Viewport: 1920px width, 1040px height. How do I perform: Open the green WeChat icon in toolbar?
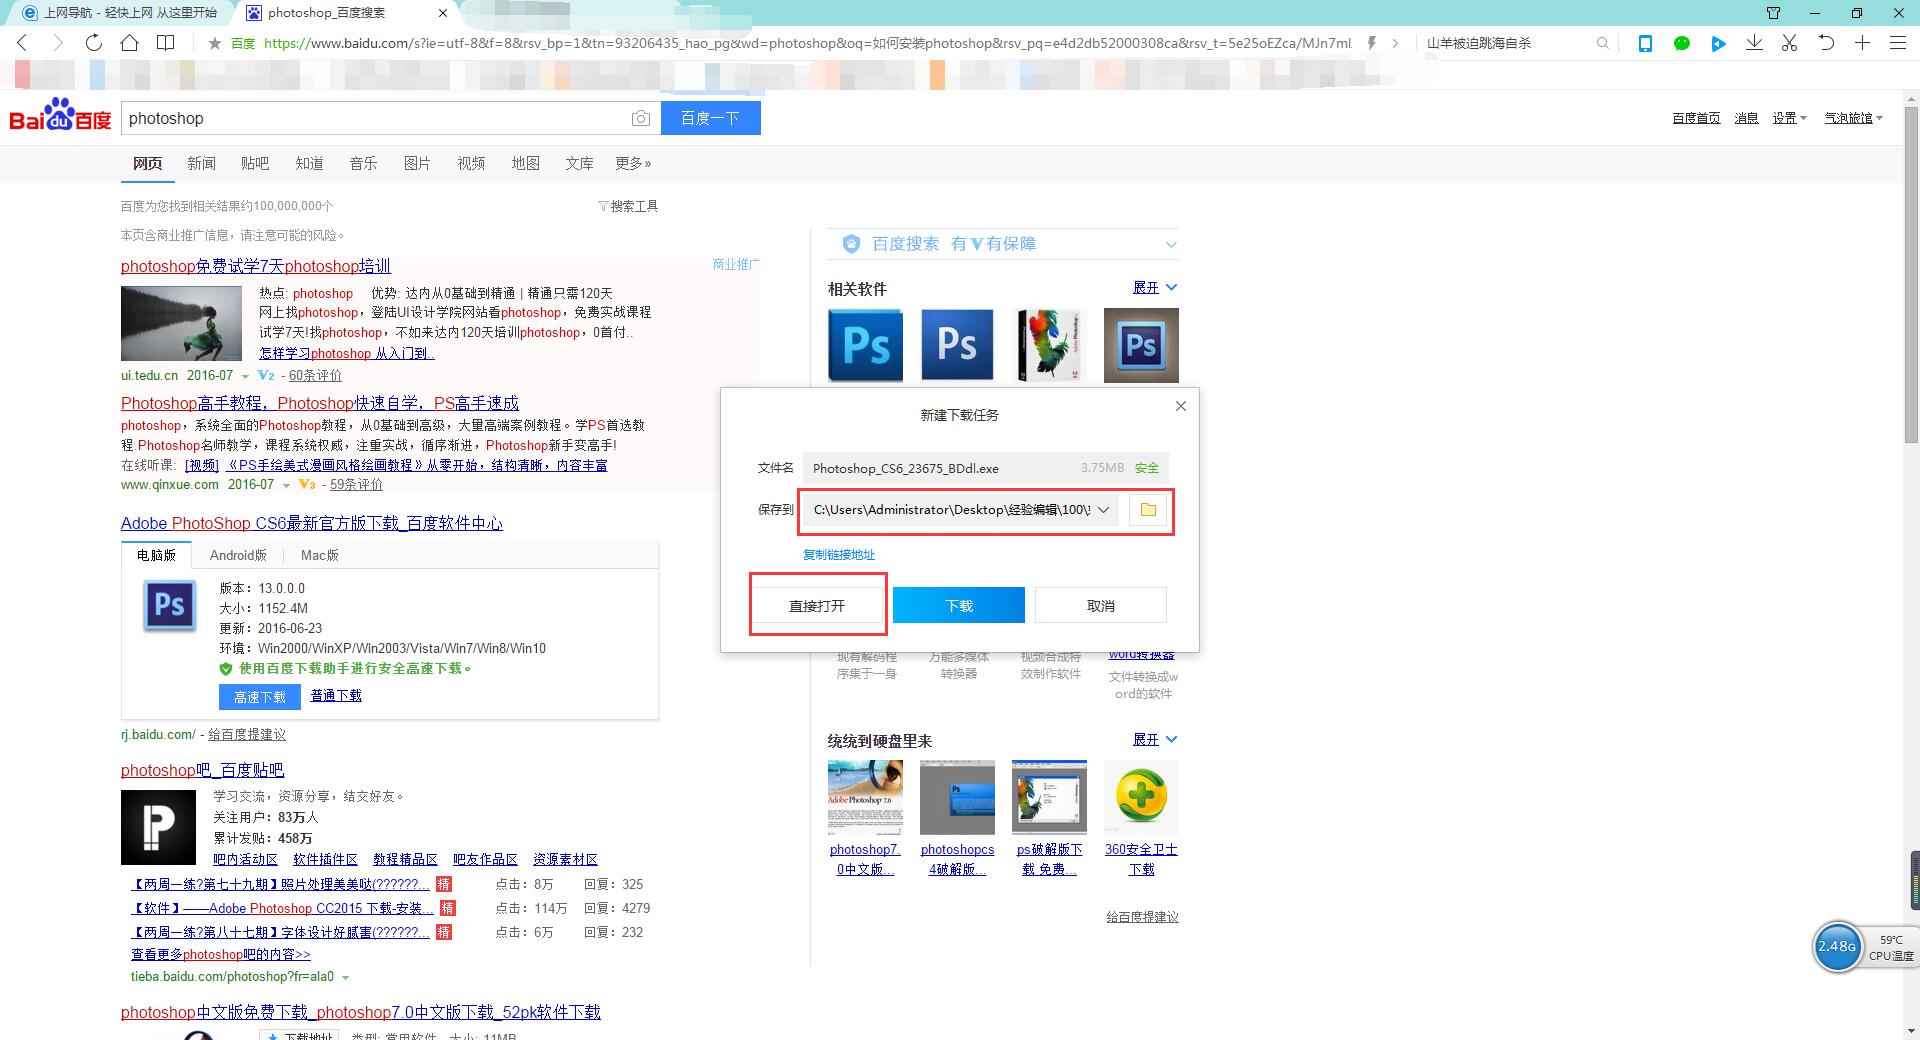(1682, 43)
